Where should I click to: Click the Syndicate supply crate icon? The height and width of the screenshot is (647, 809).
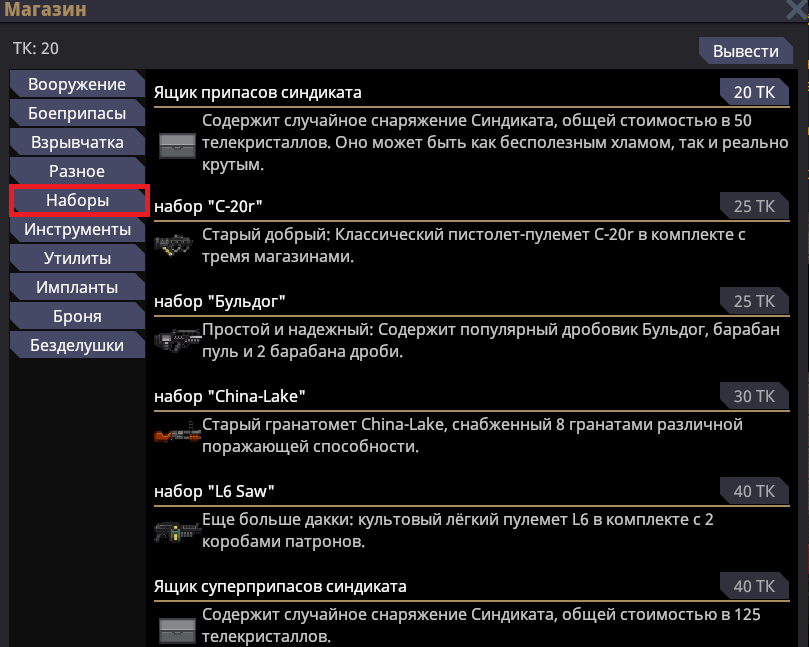click(x=178, y=146)
